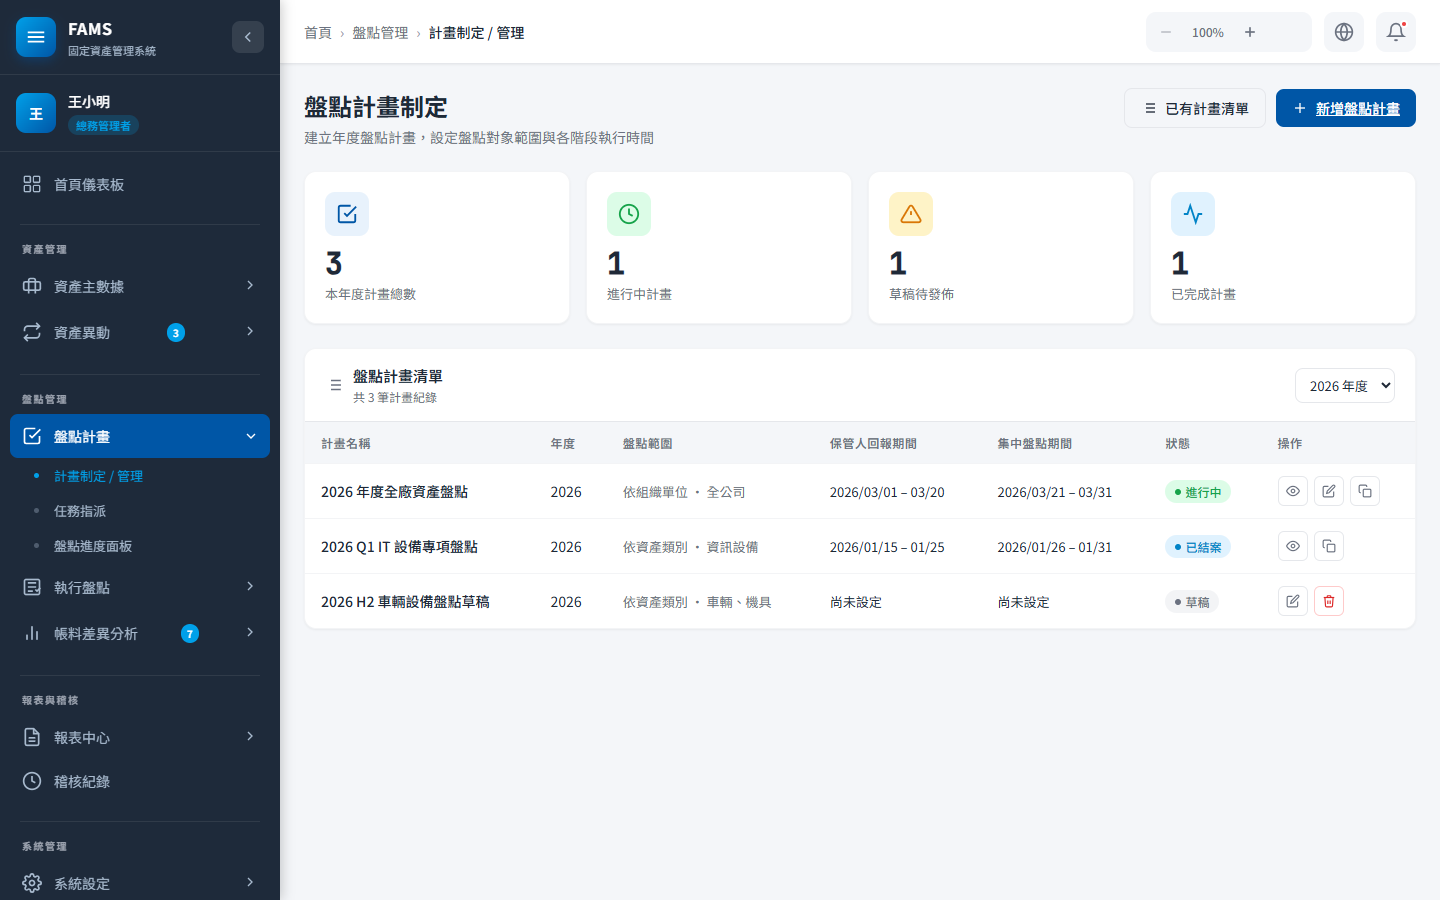
Task: Click the globe language icon
Action: [1343, 31]
